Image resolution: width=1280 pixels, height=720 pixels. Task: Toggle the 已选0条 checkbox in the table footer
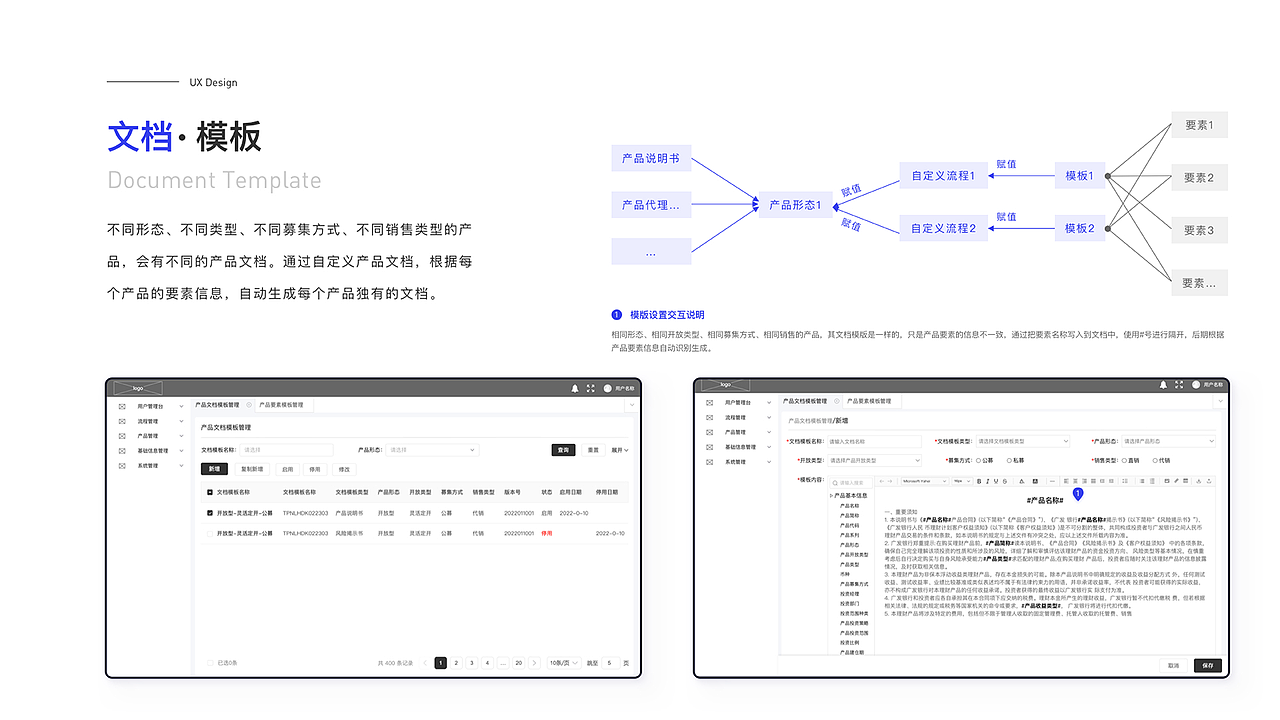(x=210, y=663)
